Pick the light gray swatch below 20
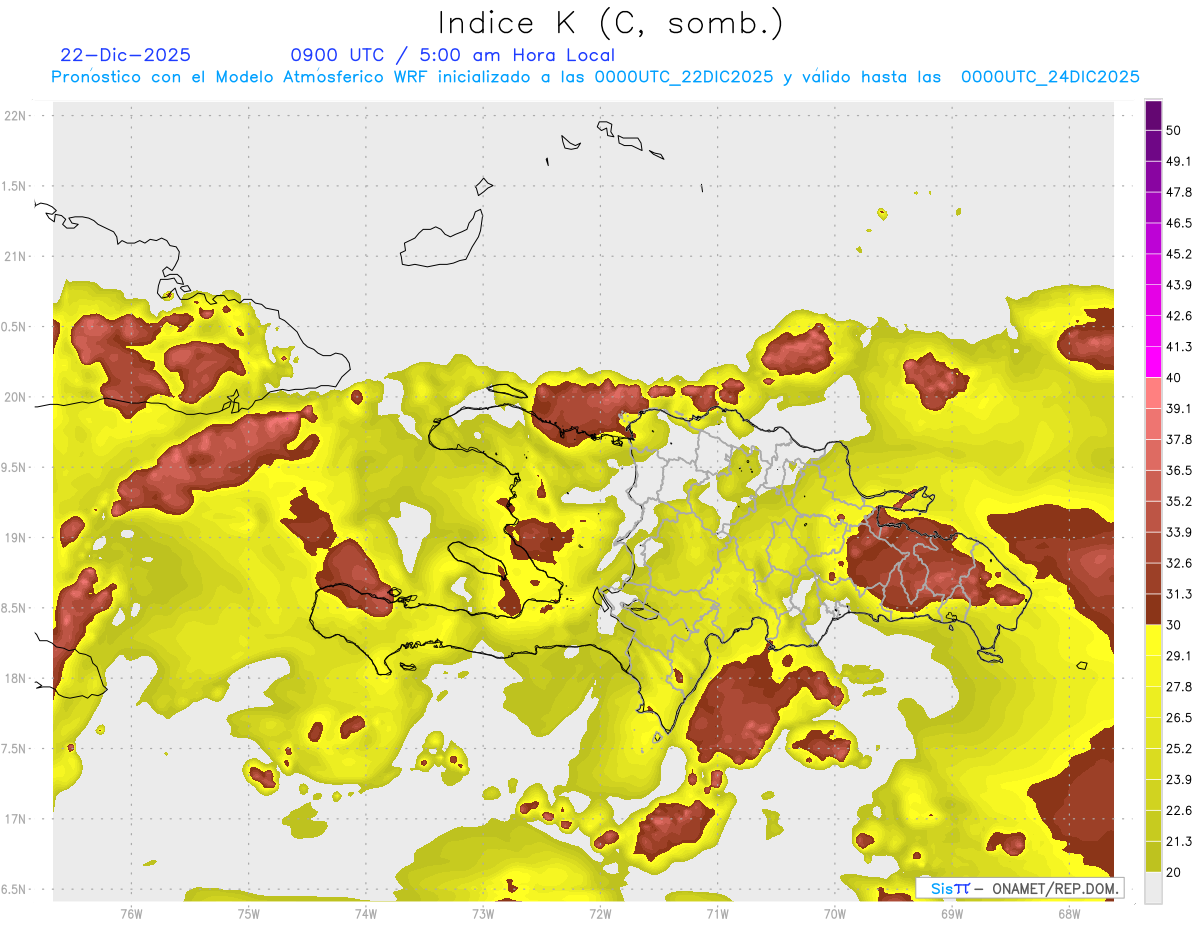1200x927 pixels. (x=1153, y=888)
